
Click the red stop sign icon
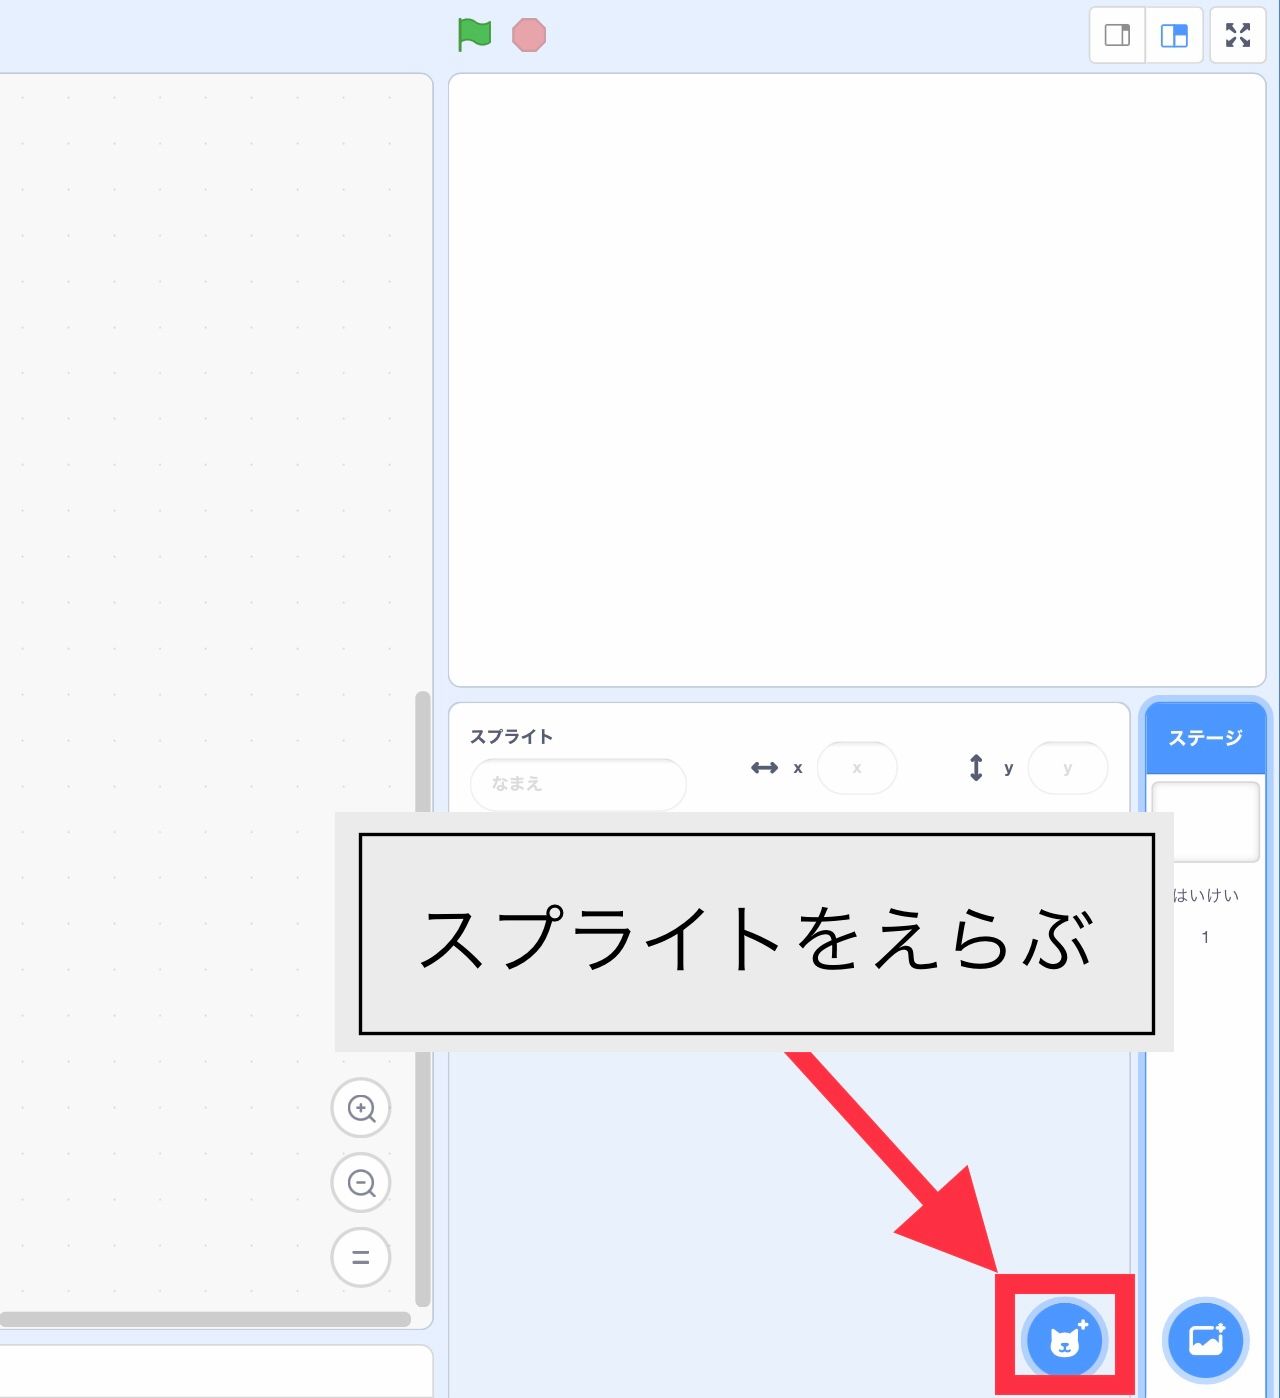pos(529,35)
